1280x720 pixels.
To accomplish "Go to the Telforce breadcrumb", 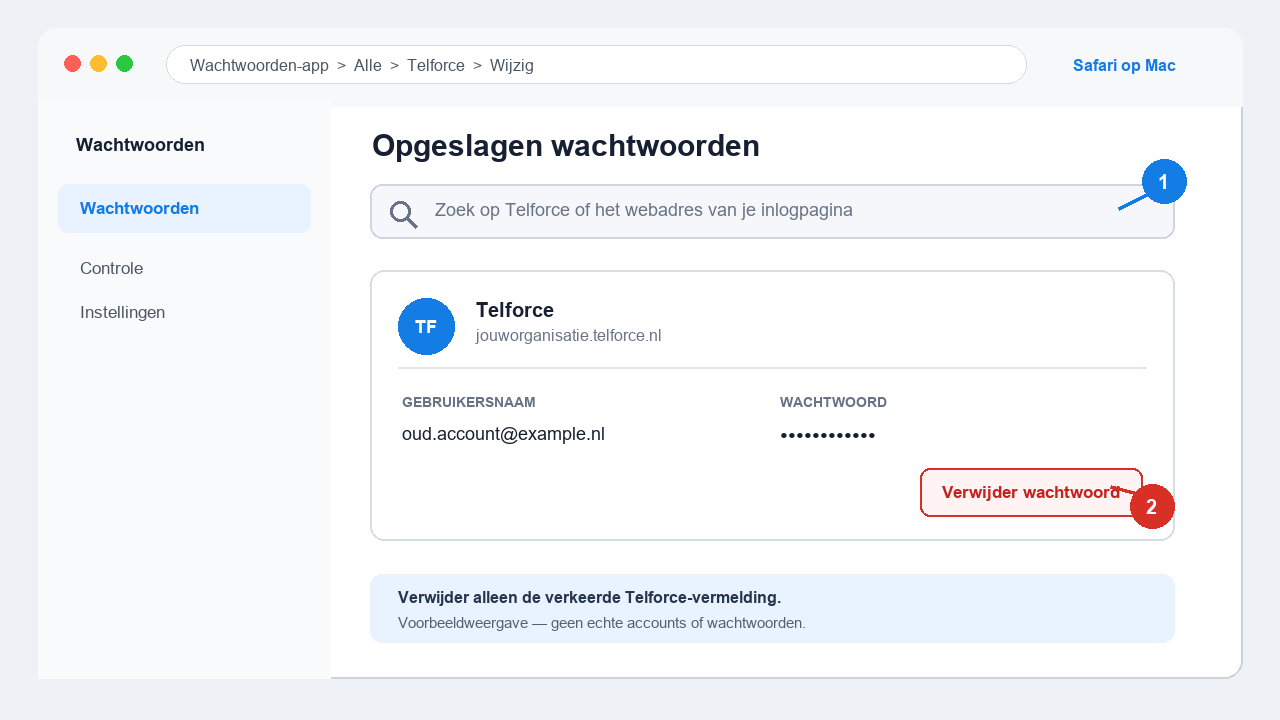I will [x=436, y=65].
